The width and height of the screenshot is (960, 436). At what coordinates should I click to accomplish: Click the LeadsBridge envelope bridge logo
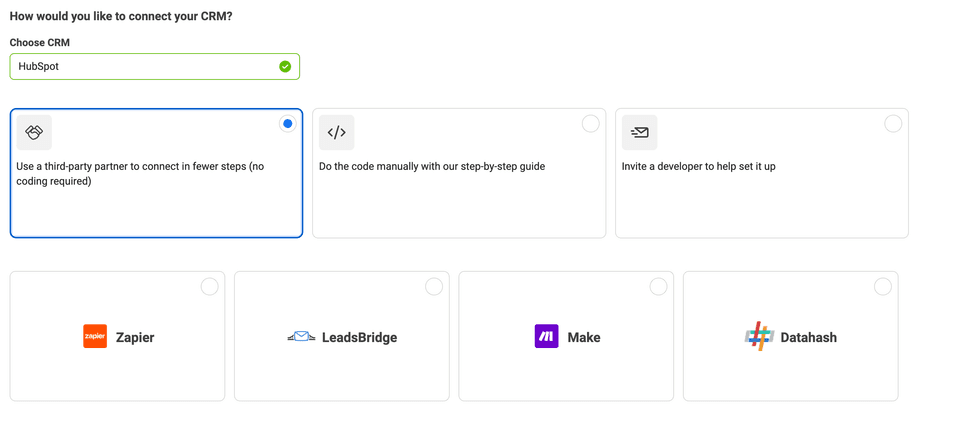[x=301, y=336]
